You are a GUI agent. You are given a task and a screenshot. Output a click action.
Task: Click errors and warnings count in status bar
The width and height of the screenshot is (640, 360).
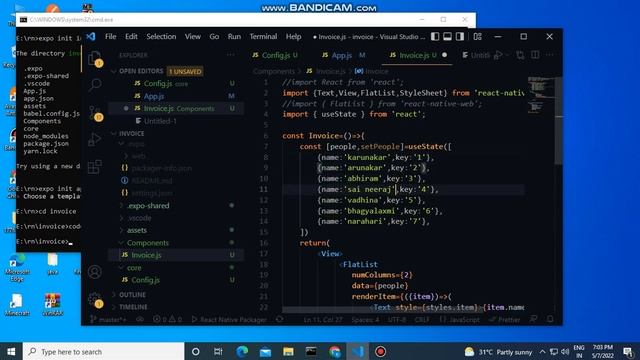click(167, 320)
